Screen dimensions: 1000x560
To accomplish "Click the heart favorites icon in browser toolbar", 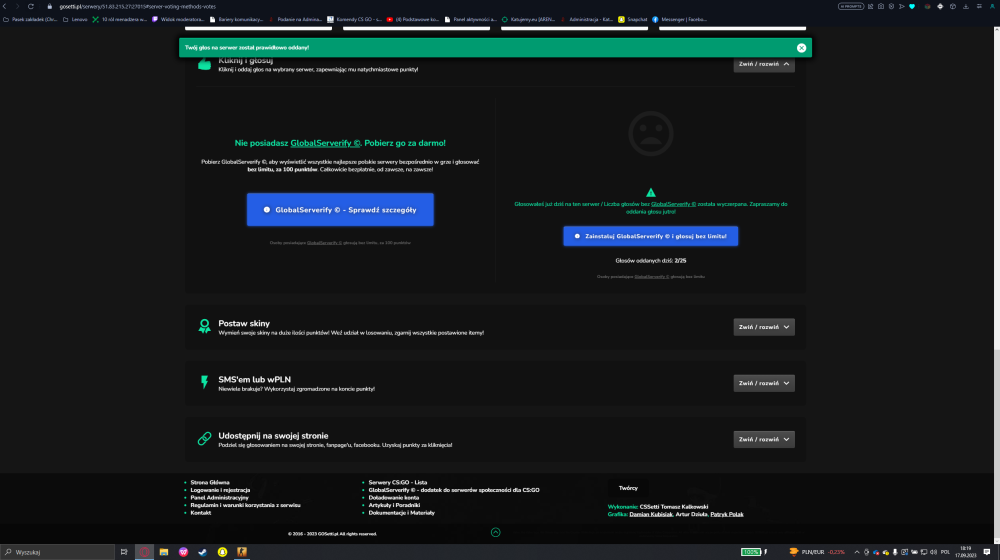I will click(912, 6).
